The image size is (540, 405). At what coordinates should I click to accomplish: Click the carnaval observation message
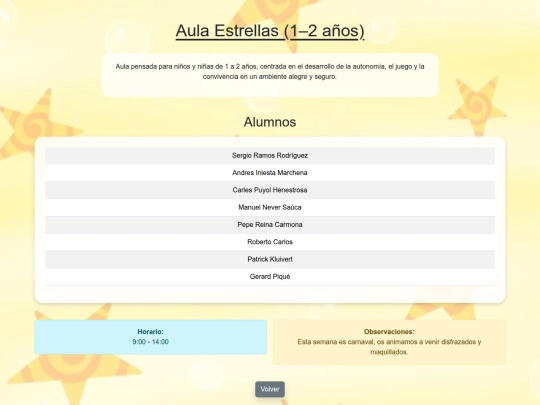point(389,347)
